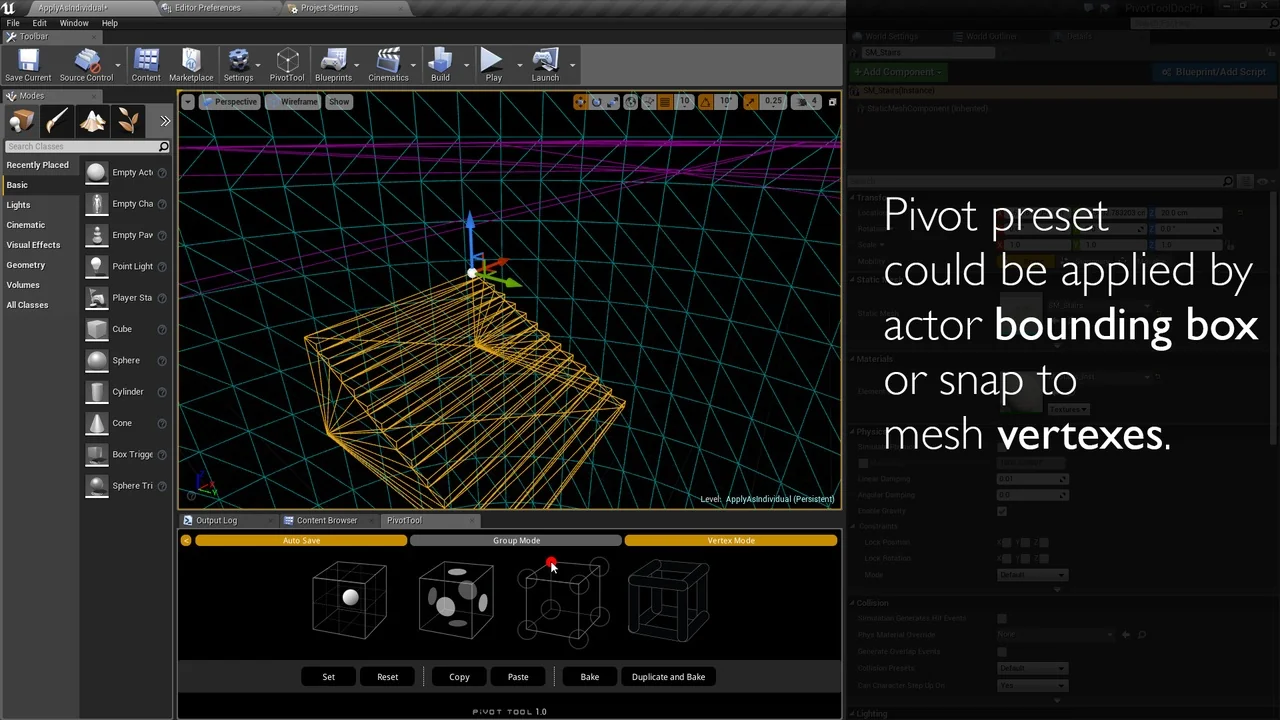Open Blueprints from the toolbar
Image resolution: width=1280 pixels, height=720 pixels.
(x=333, y=64)
